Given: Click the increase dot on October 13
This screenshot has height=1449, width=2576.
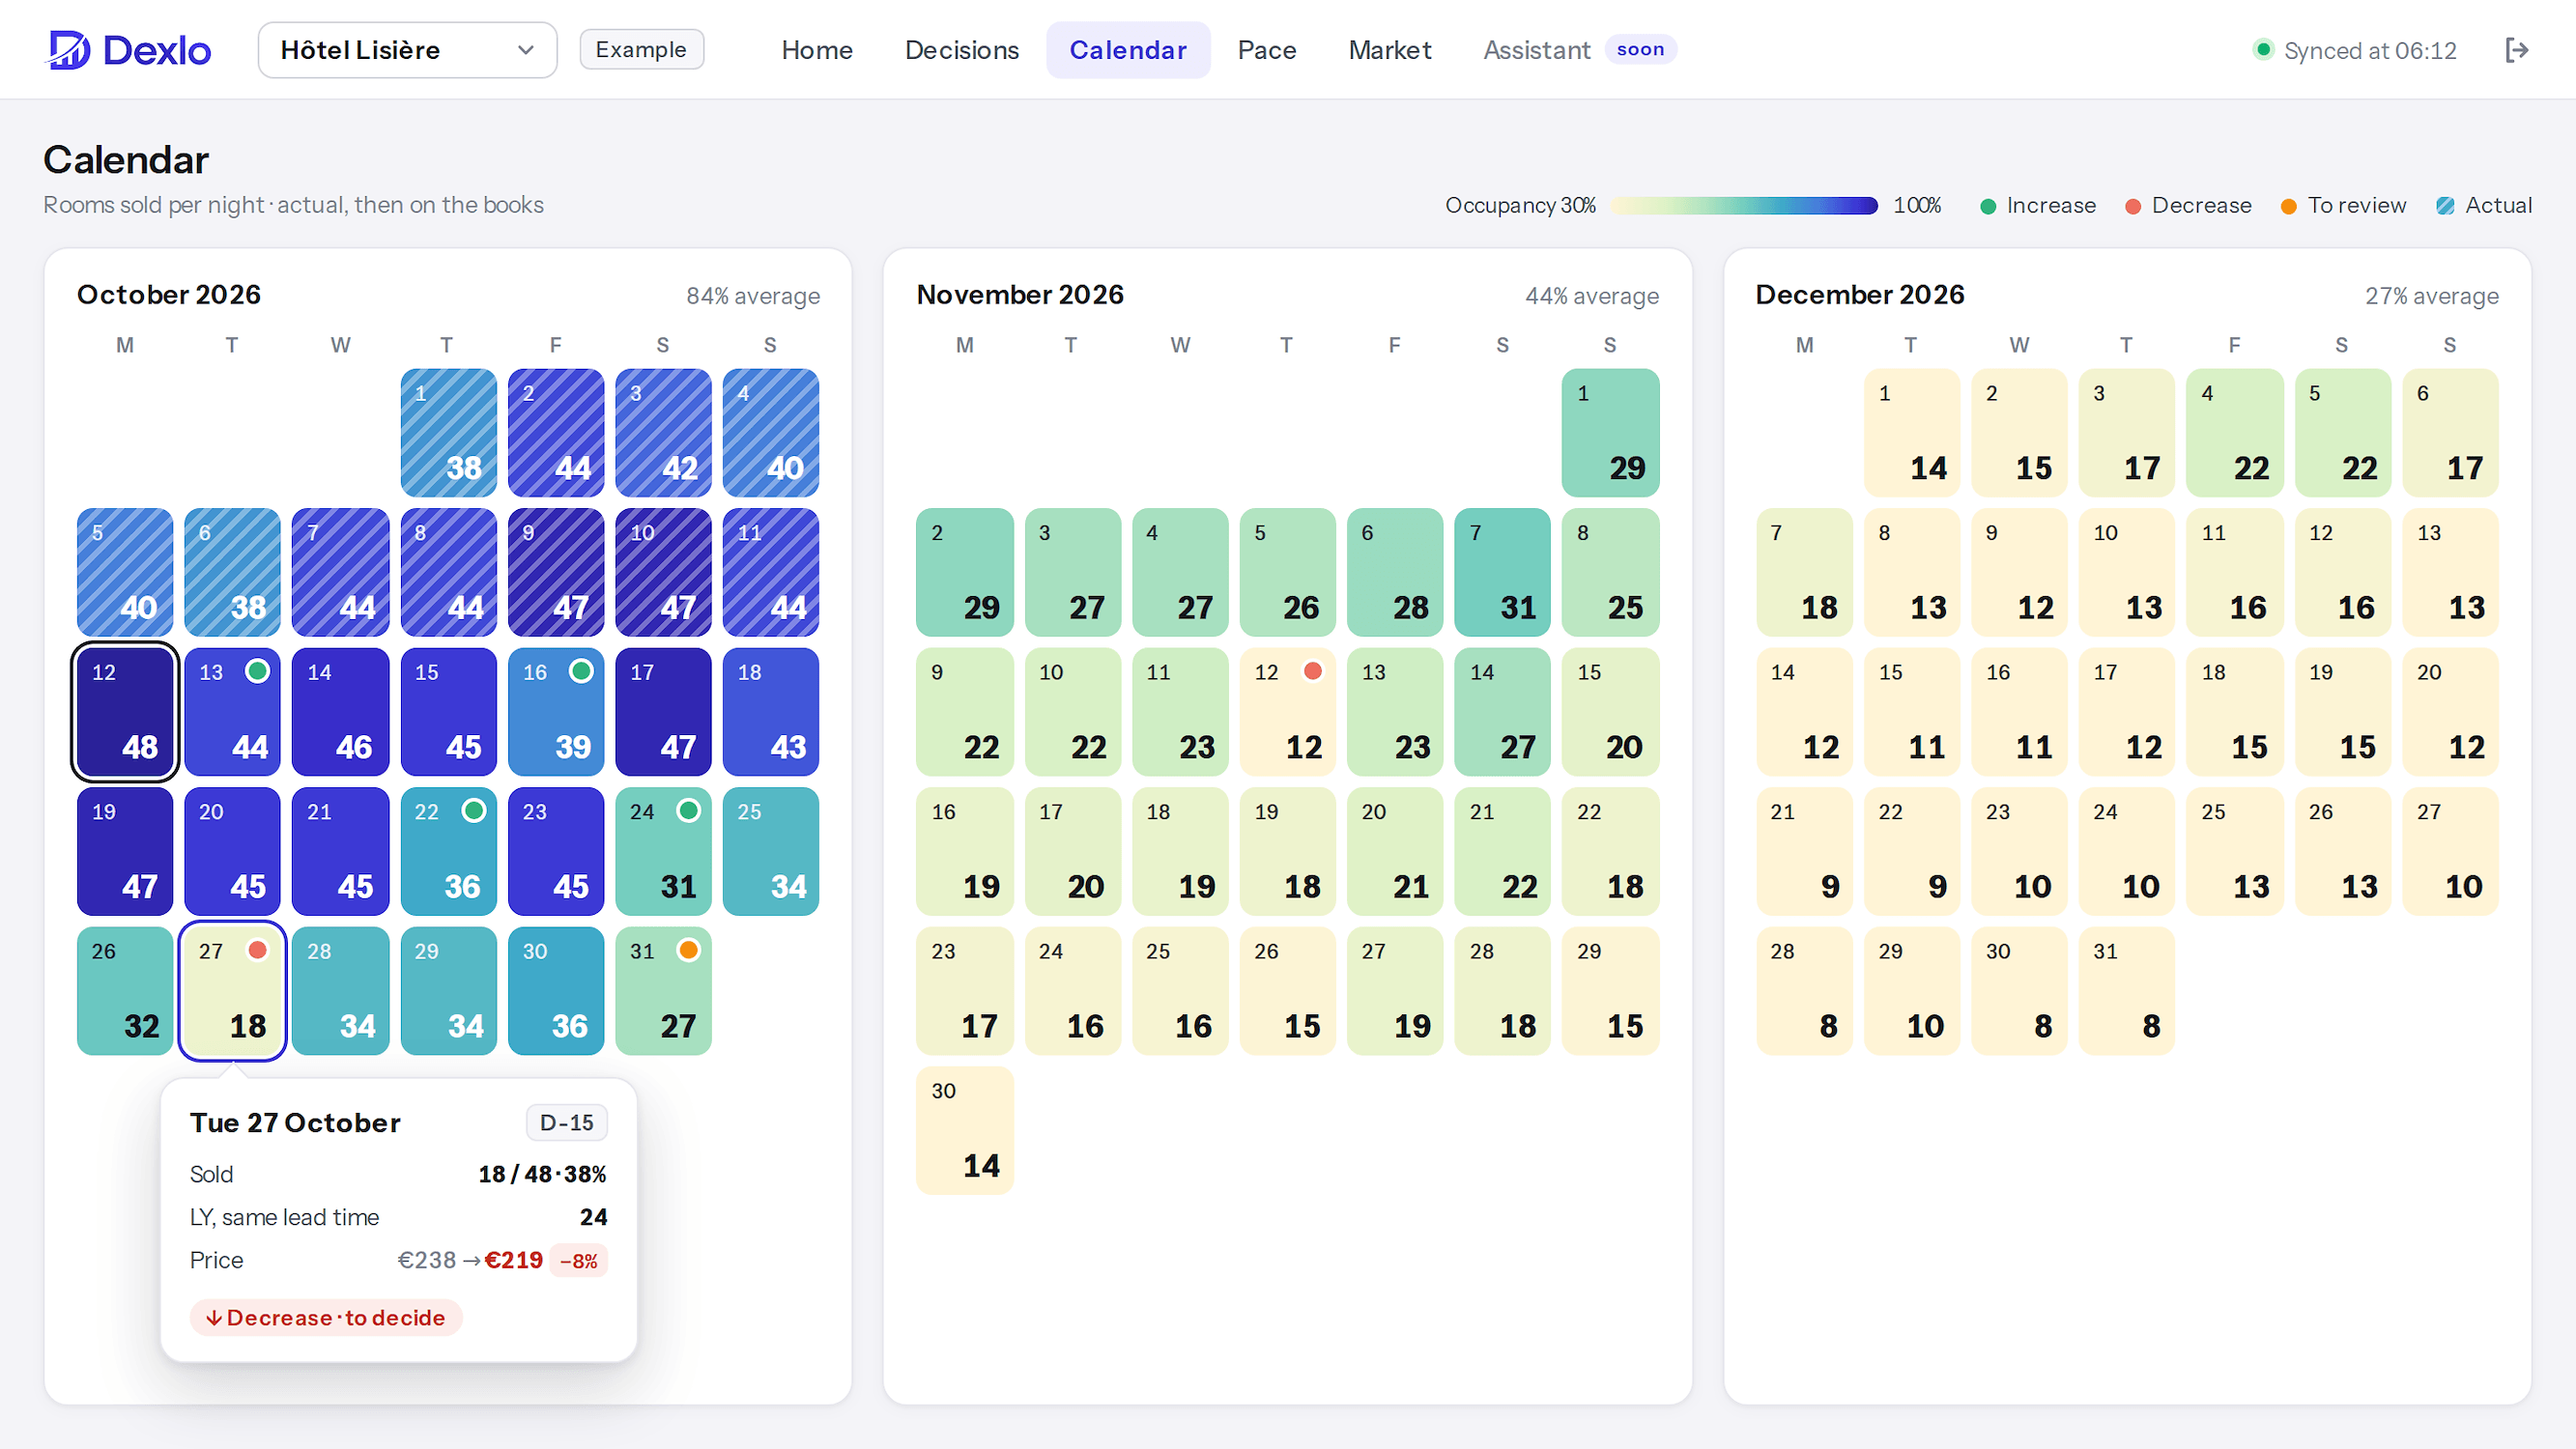Looking at the screenshot, I should click(257, 671).
